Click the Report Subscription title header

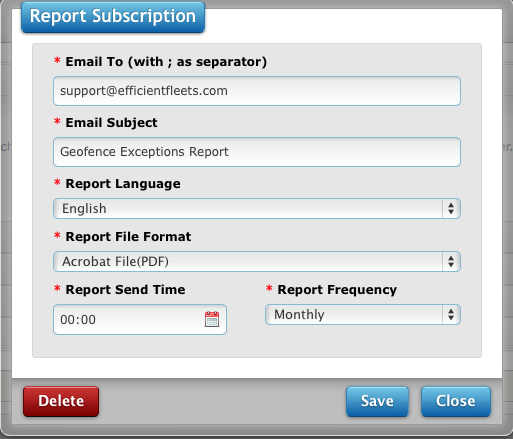pos(113,17)
